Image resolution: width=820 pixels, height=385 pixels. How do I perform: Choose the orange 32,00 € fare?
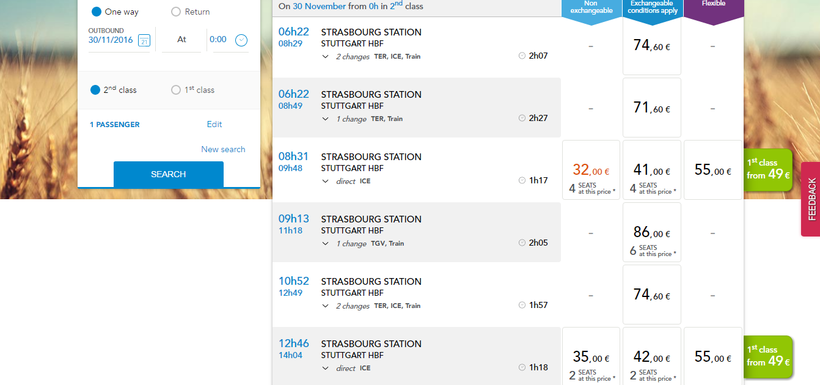click(x=591, y=170)
